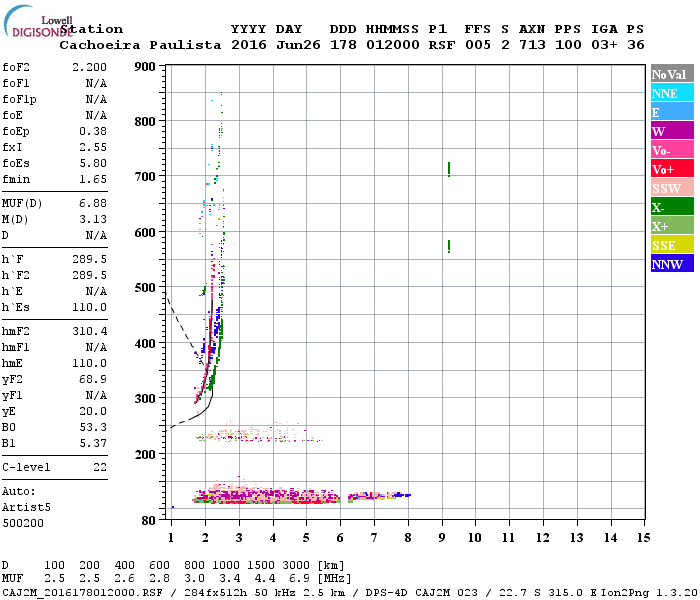Click the Ion2Png version text
700x600 pixels.
click(x=650, y=593)
